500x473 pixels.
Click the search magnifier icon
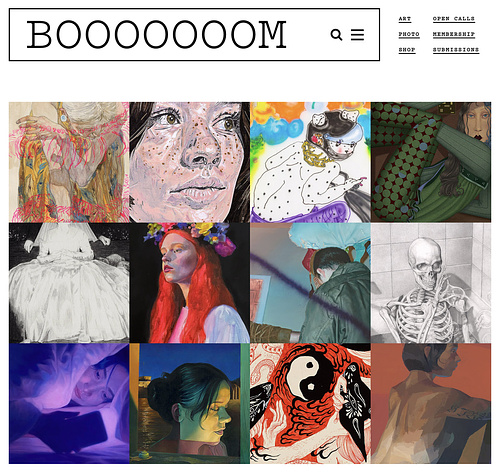336,35
